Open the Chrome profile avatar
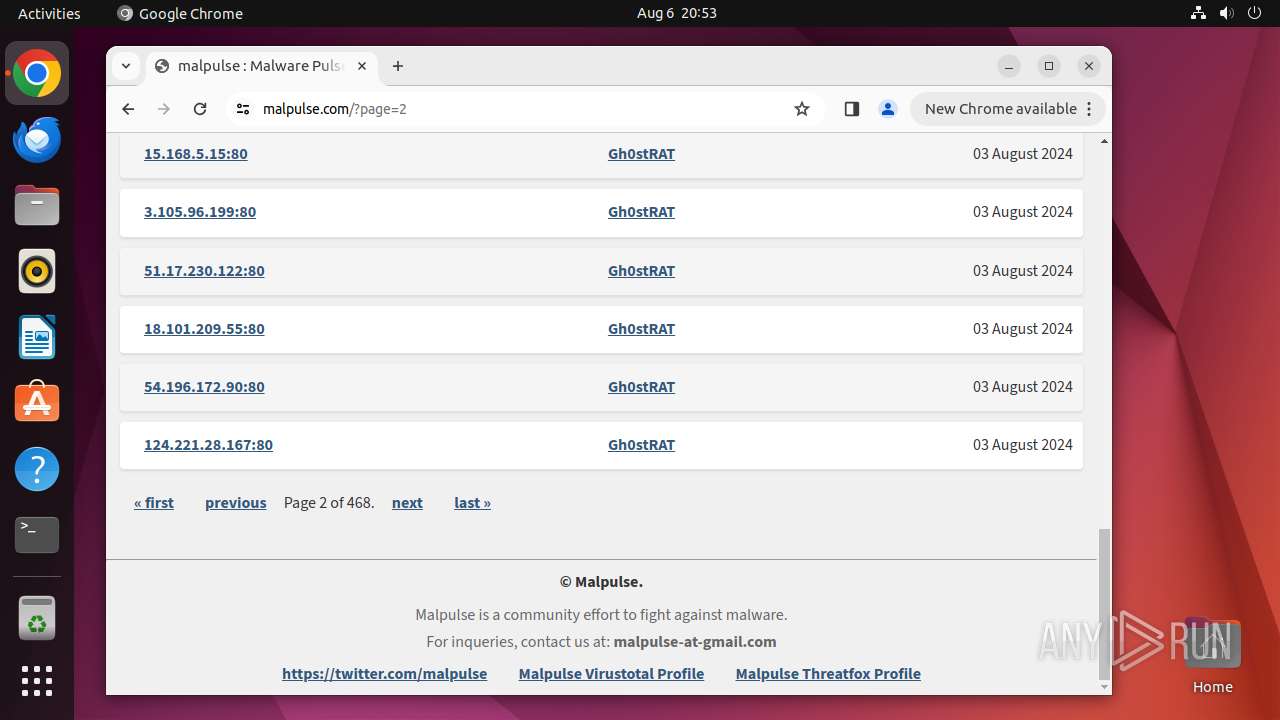This screenshot has width=1280, height=720. [x=888, y=109]
